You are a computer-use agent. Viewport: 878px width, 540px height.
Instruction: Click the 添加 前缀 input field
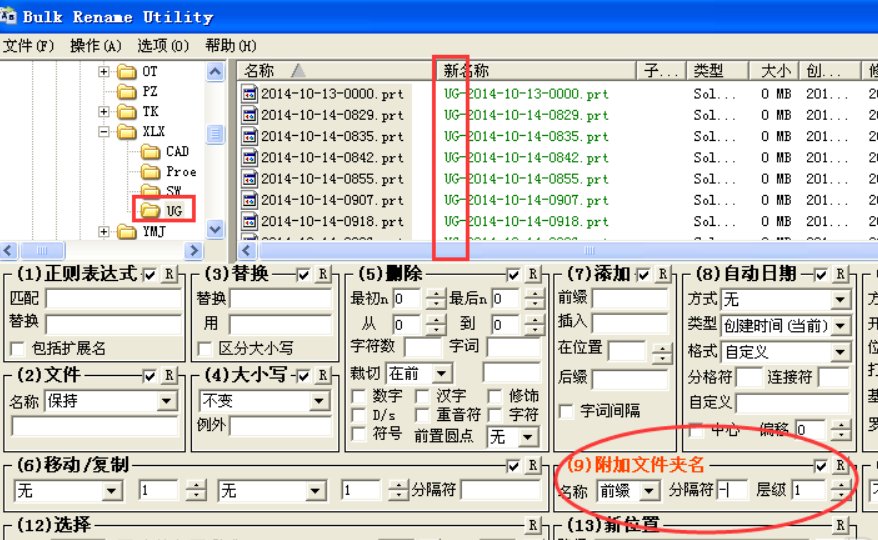pyautogui.click(x=630, y=297)
